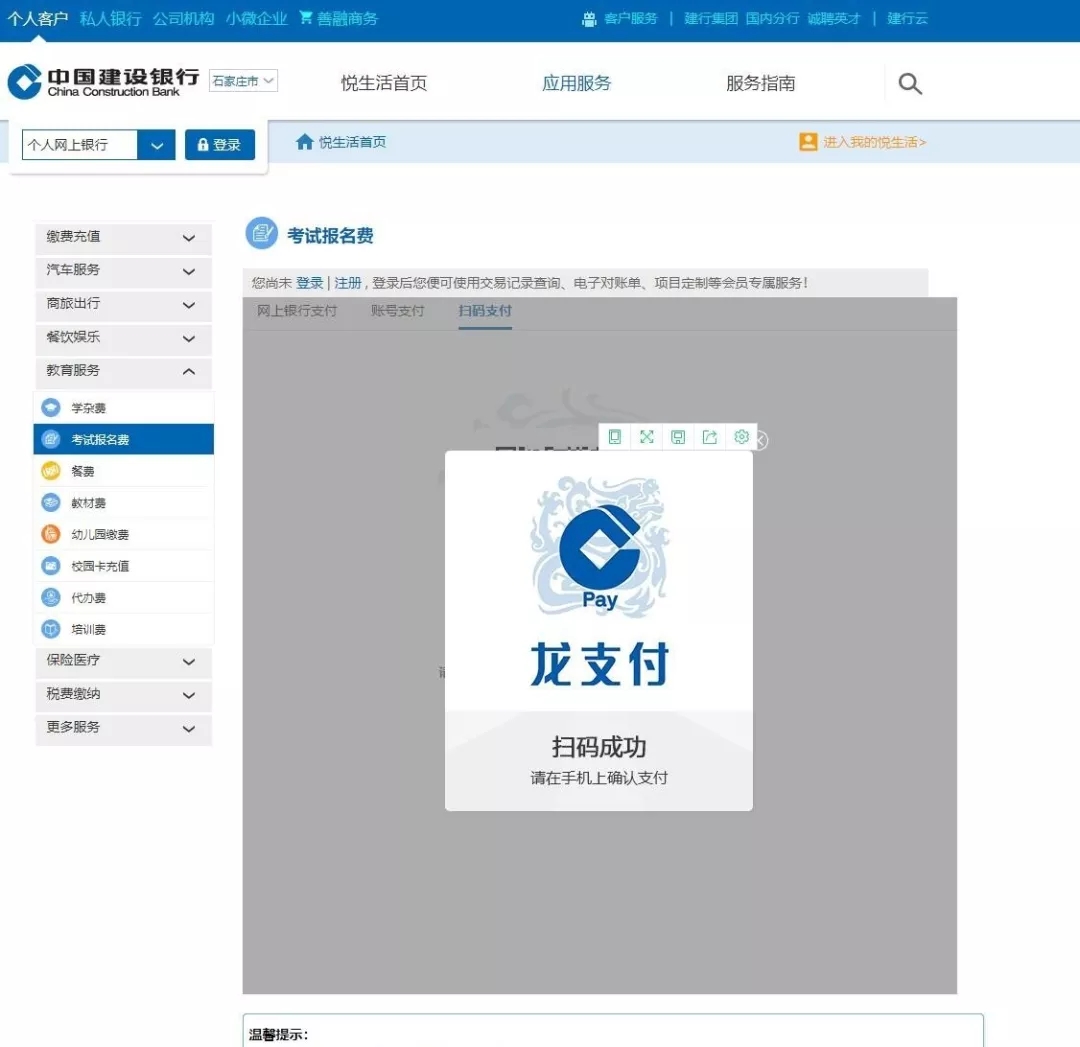
Task: Open 悦生活首页 in main navigation
Action: coord(384,83)
